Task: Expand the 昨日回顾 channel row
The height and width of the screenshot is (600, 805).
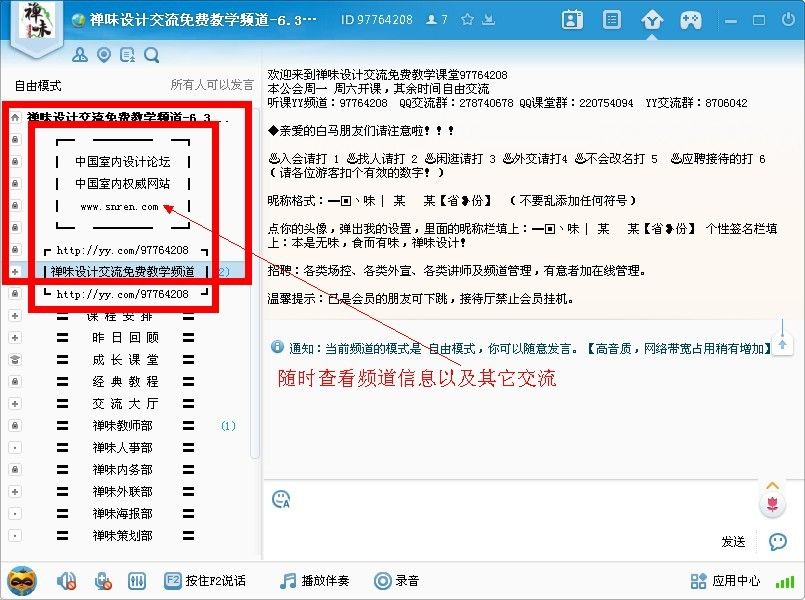Action: tap(15, 338)
